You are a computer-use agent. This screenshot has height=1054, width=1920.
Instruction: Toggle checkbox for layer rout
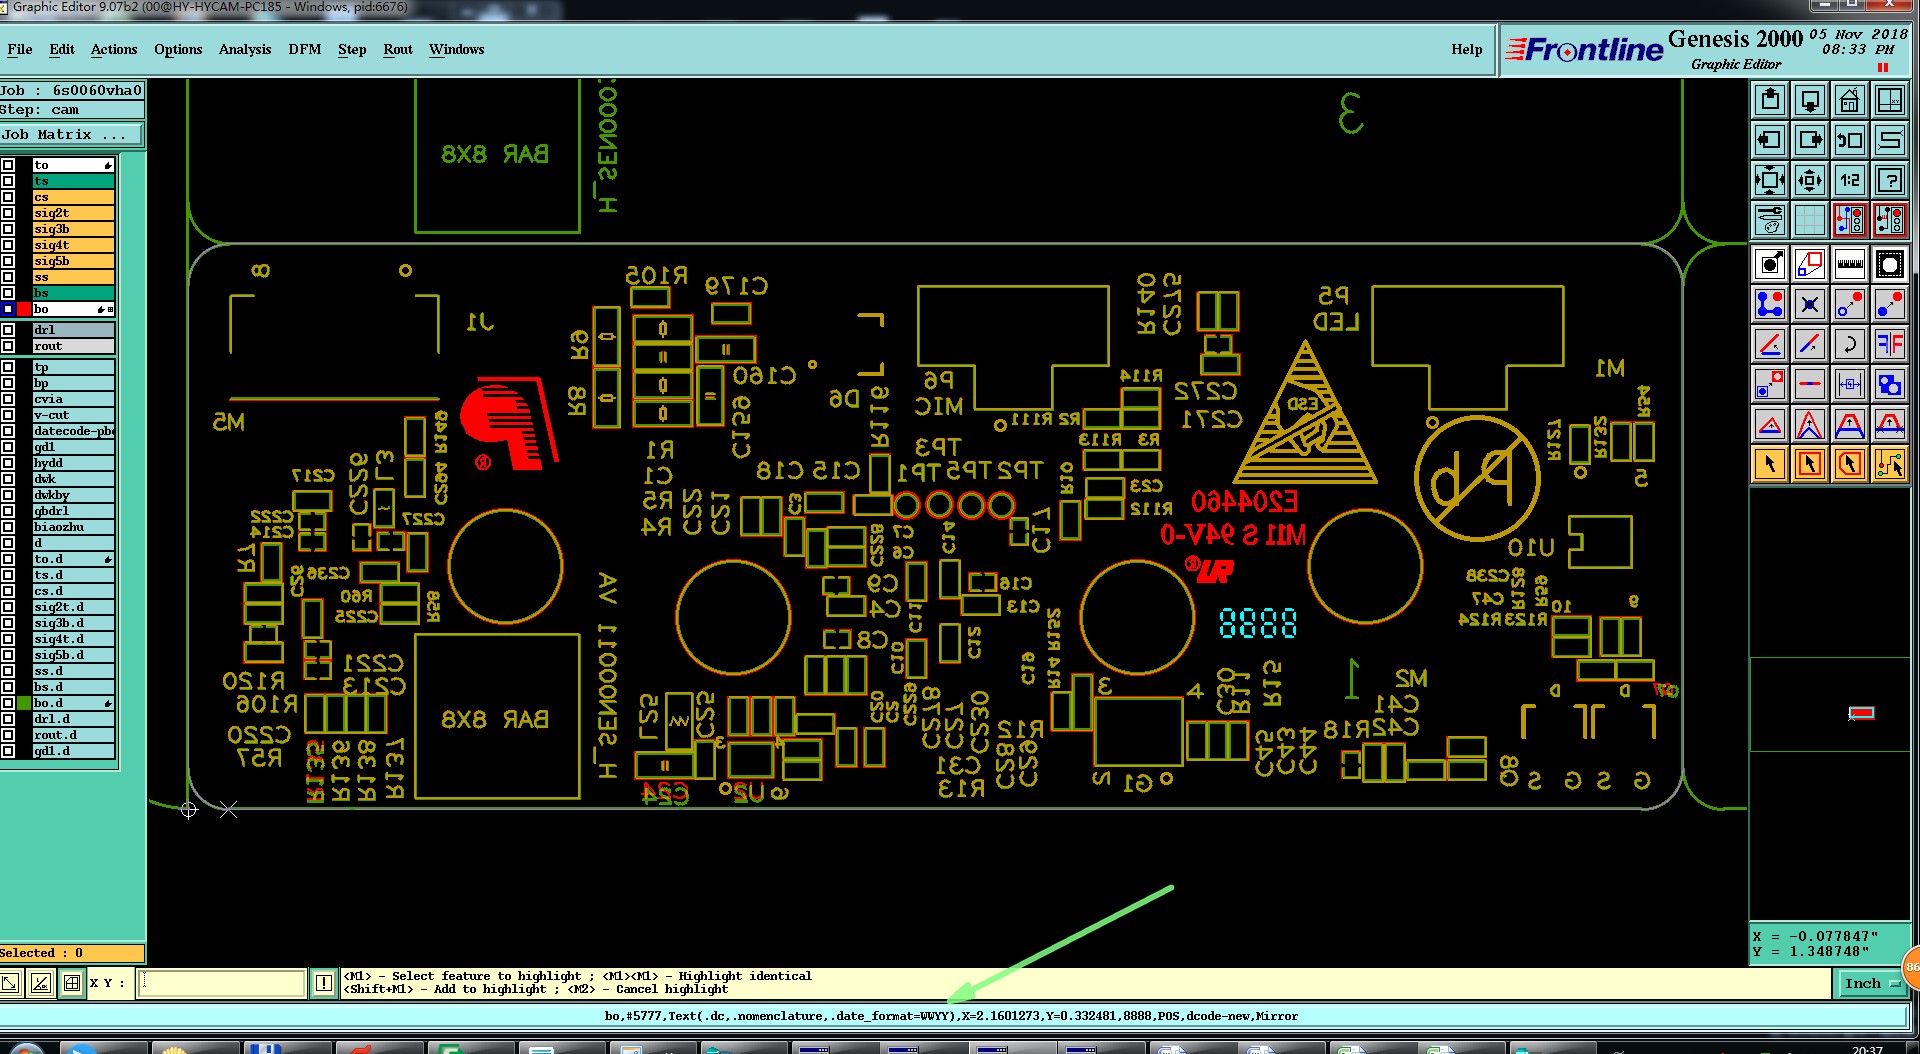click(8, 346)
